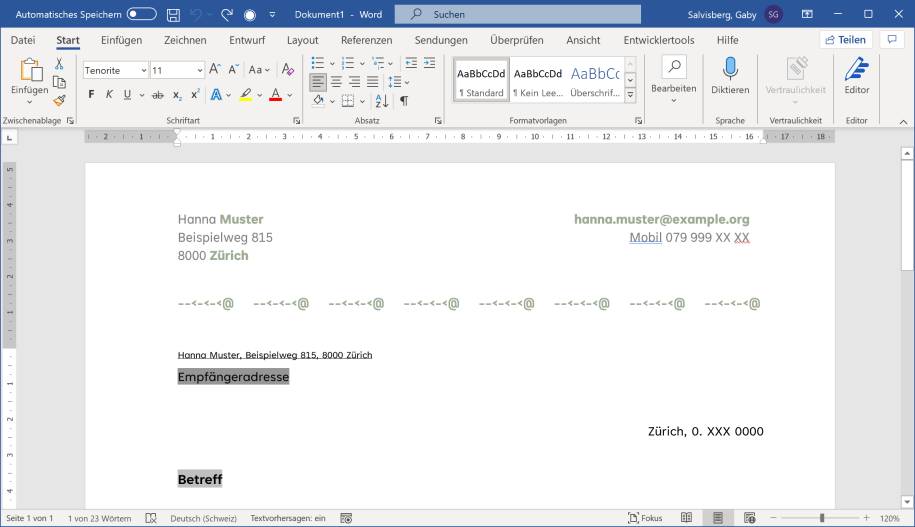Toggle underline with the U button
This screenshot has width=915, height=527.
click(x=127, y=95)
